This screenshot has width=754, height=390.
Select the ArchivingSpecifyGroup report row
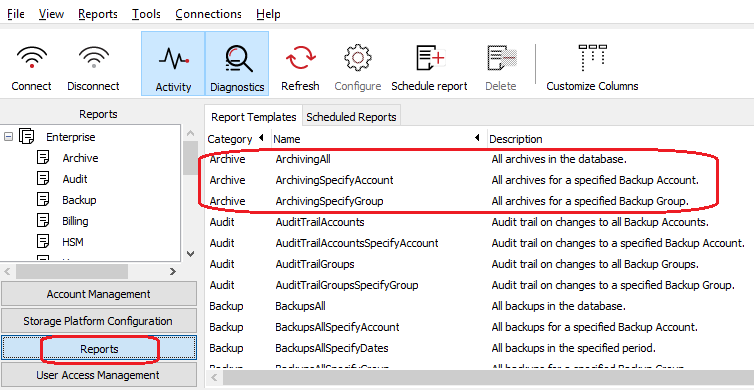[x=480, y=201]
